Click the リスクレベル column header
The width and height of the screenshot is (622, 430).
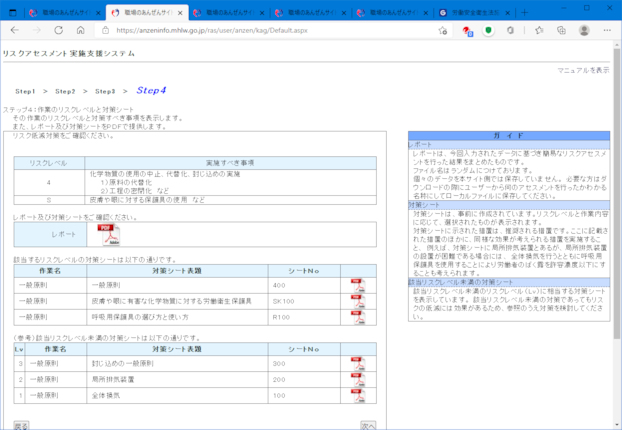[49, 163]
